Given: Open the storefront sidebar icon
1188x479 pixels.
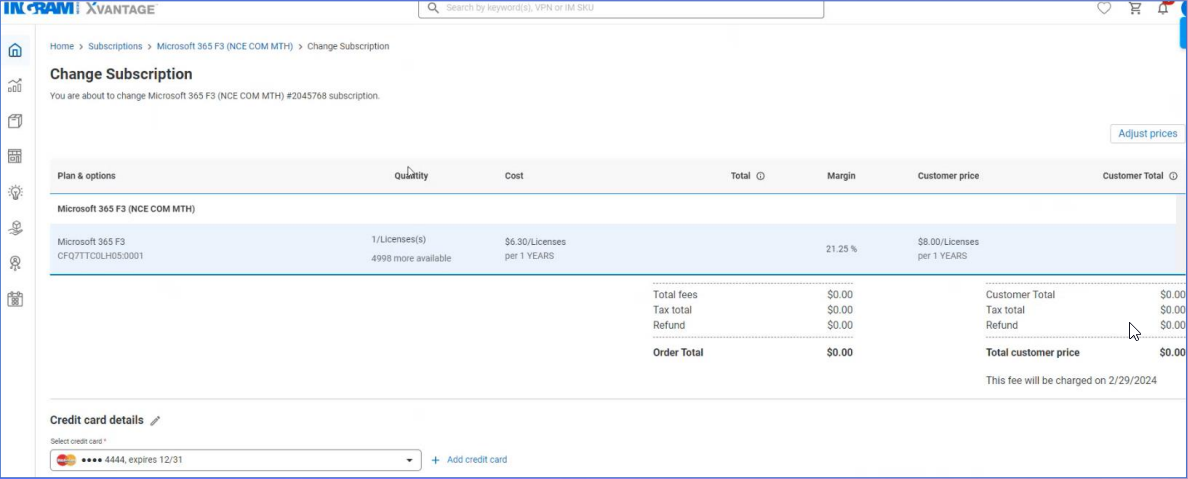Looking at the screenshot, I should pos(15,156).
